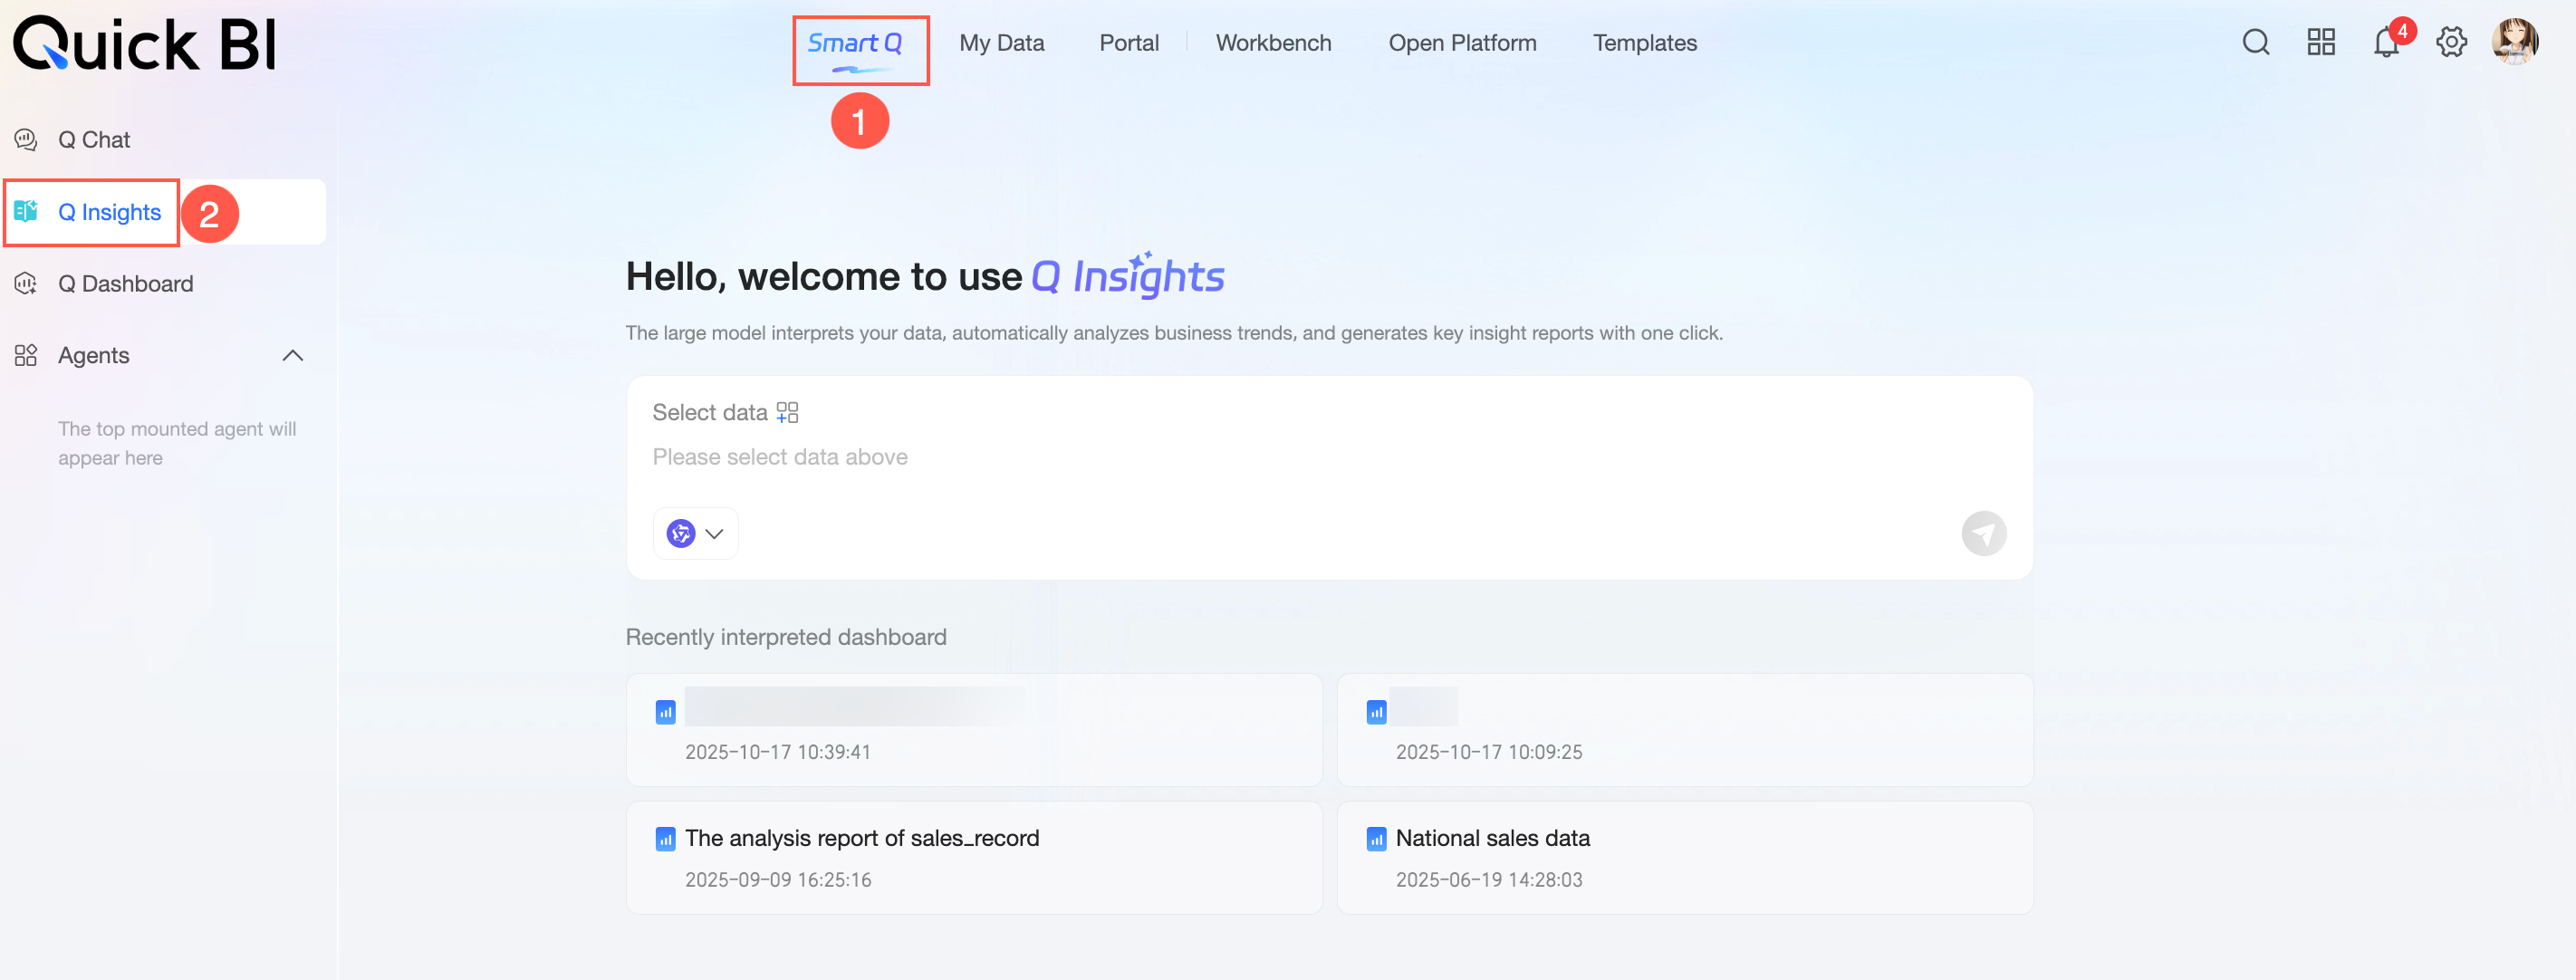2576x980 pixels.
Task: Collapse the Agents section chevron
Action: pyautogui.click(x=292, y=356)
